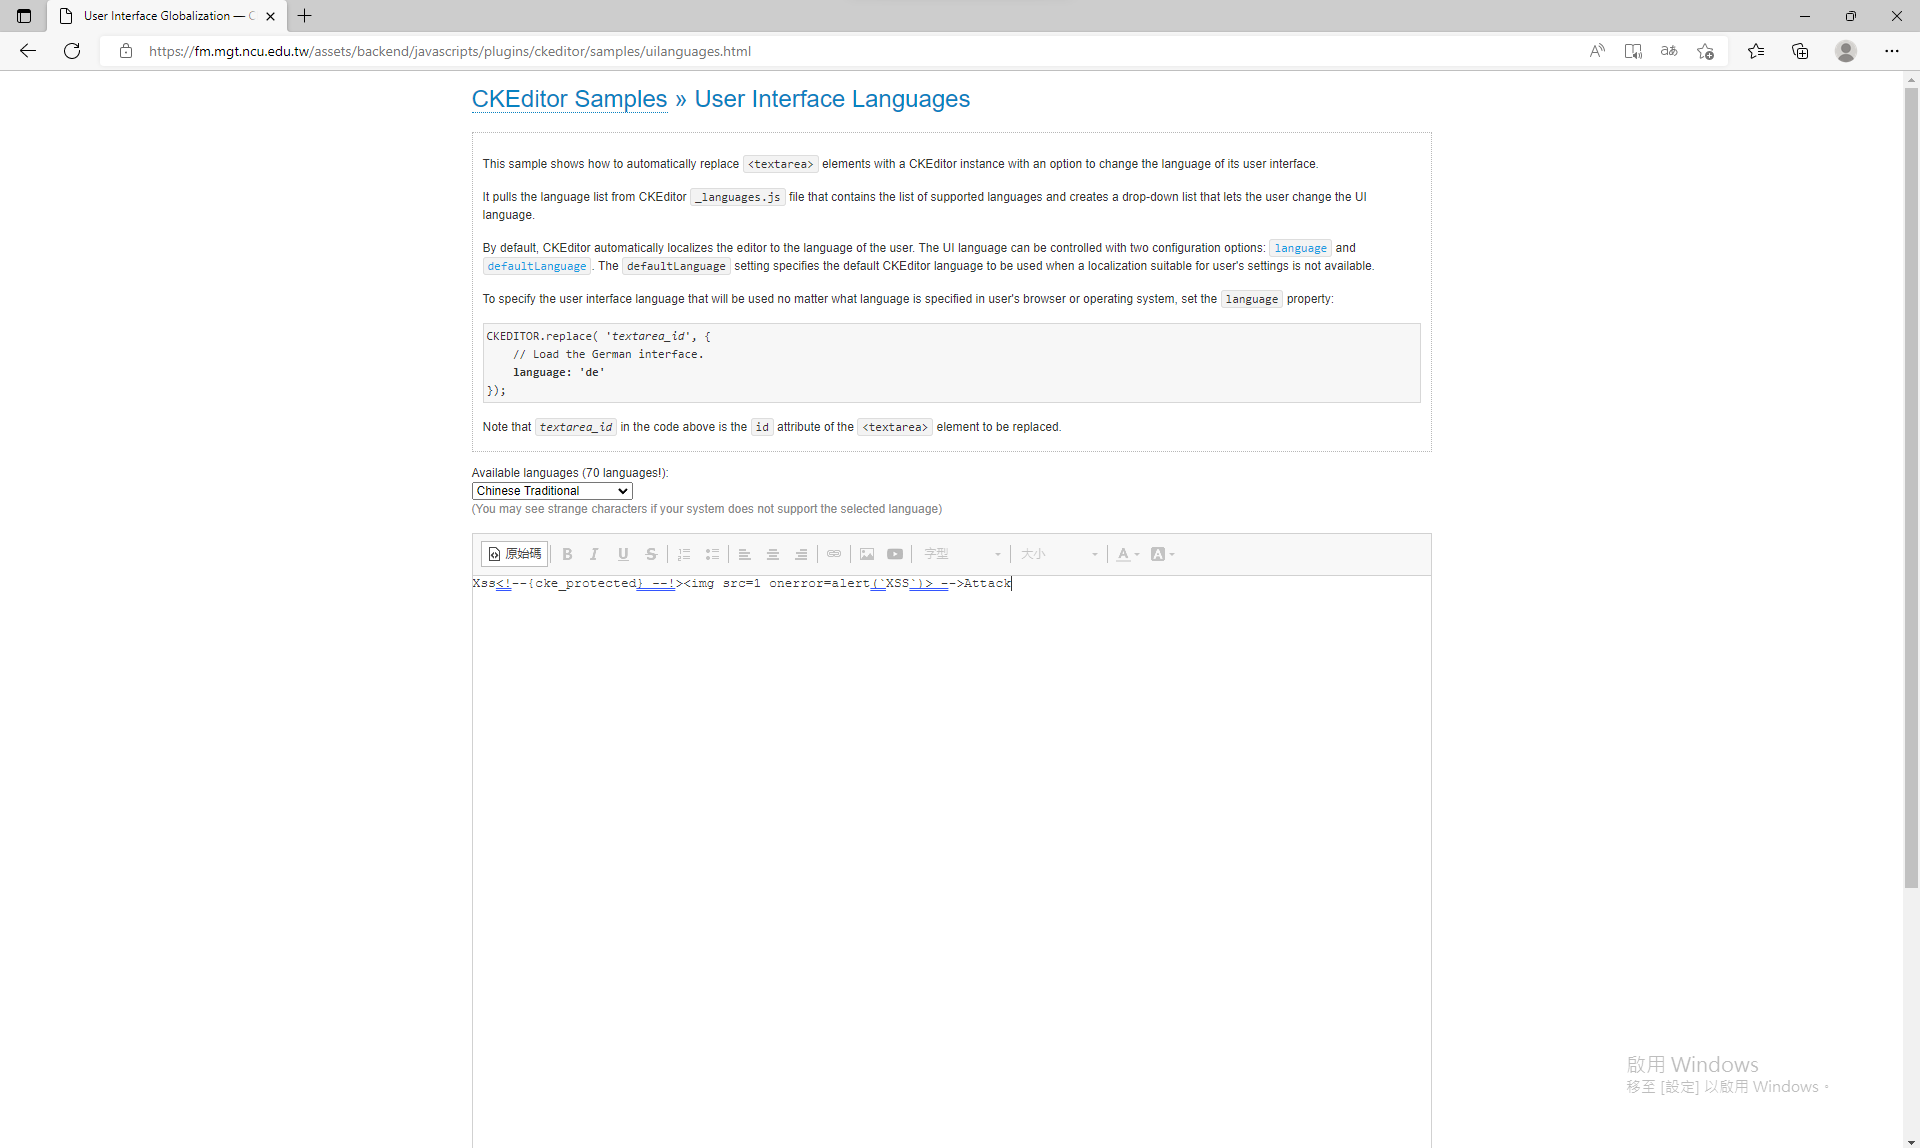Open the Read Aloud feature
The image size is (1920, 1148).
1597,51
